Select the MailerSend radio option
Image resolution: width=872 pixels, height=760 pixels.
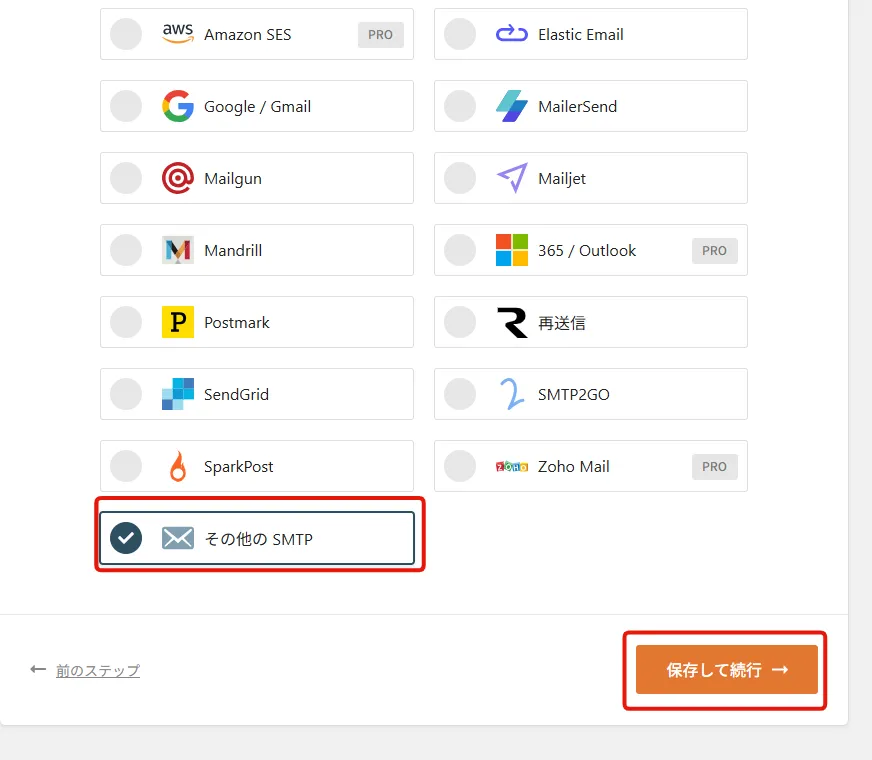(x=460, y=106)
